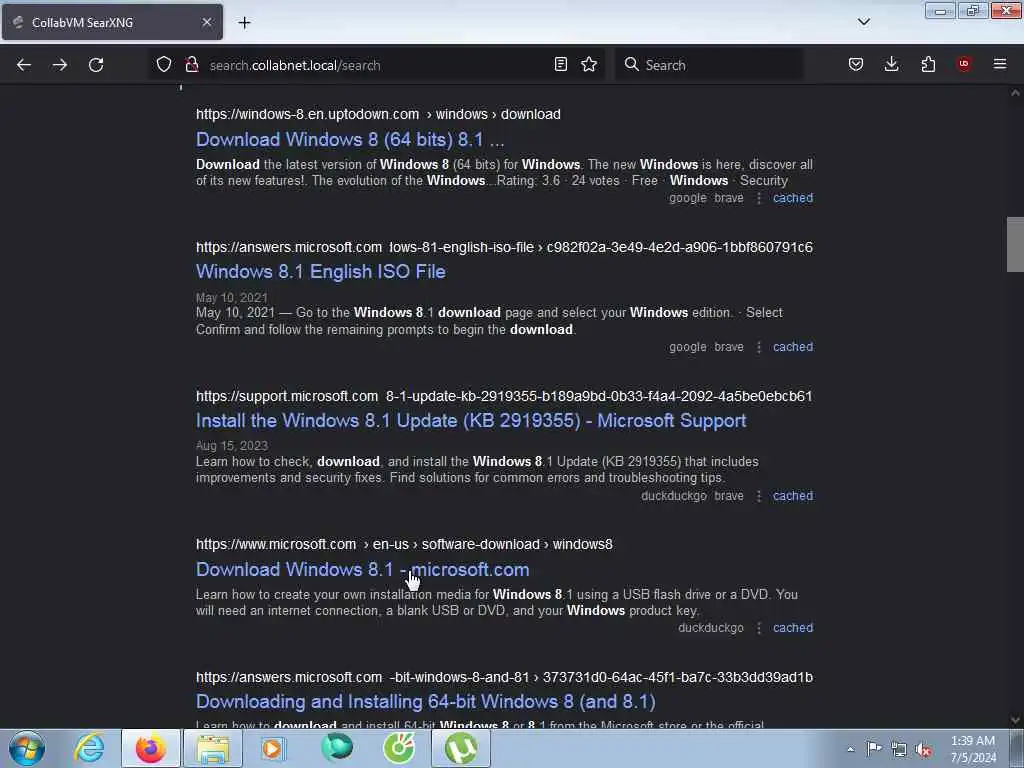The height and width of the screenshot is (768, 1024).
Task: Open cached link for KB 2919355 result
Action: (793, 496)
